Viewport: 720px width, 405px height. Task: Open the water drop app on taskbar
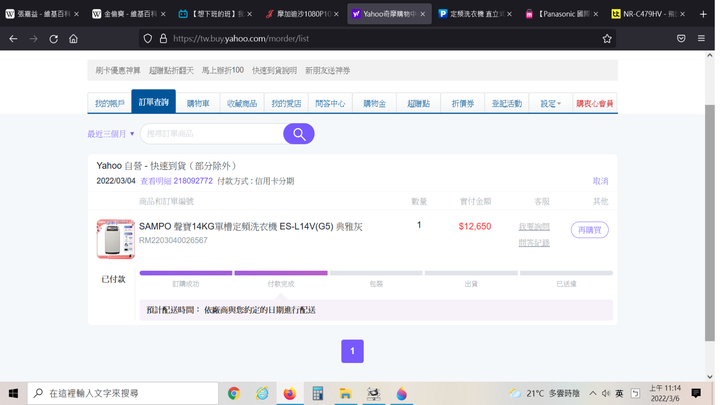[401, 394]
